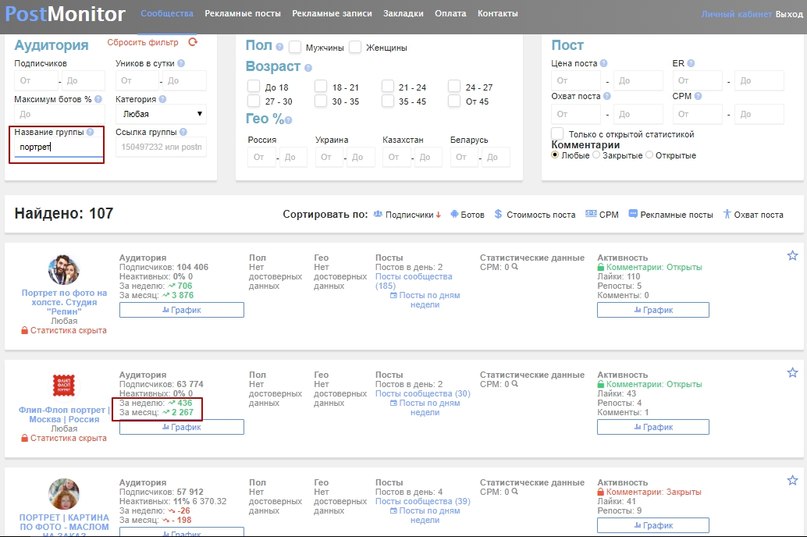Select Закрытые comments radio button
Viewport: 807px width, 537px height.
(x=596, y=155)
